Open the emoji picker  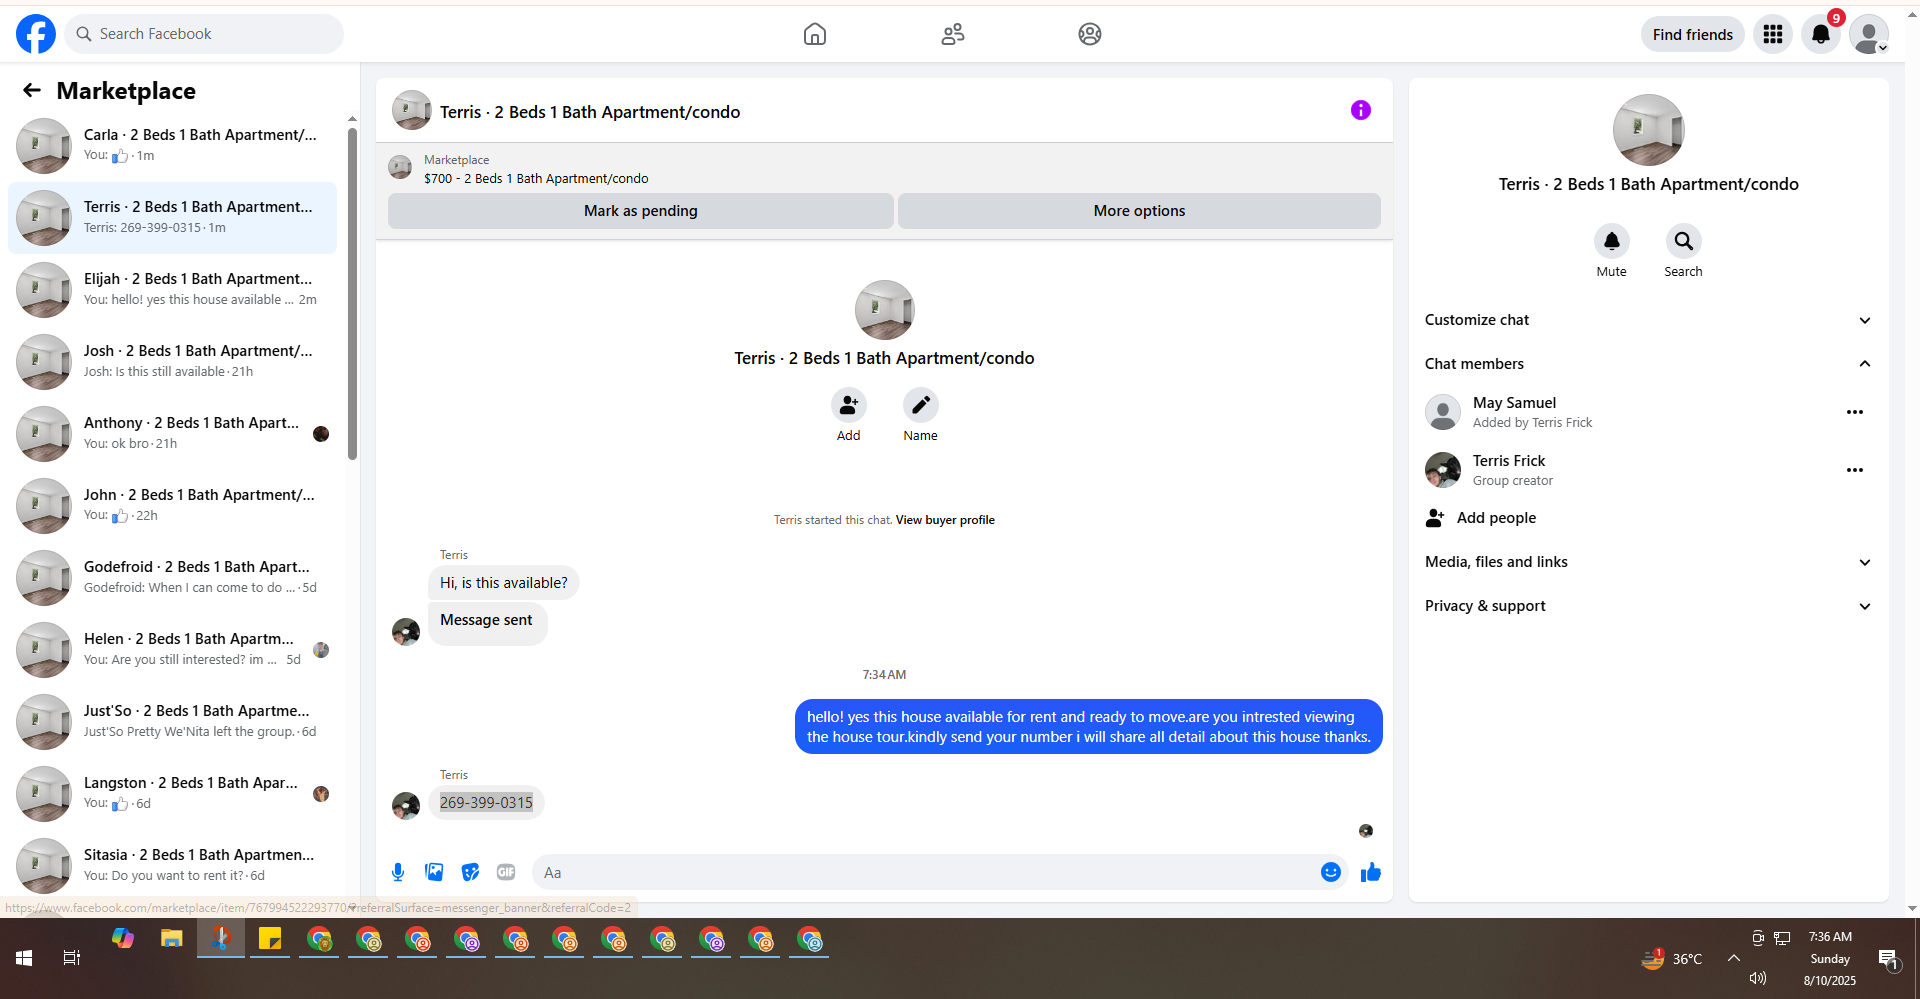pyautogui.click(x=1331, y=872)
